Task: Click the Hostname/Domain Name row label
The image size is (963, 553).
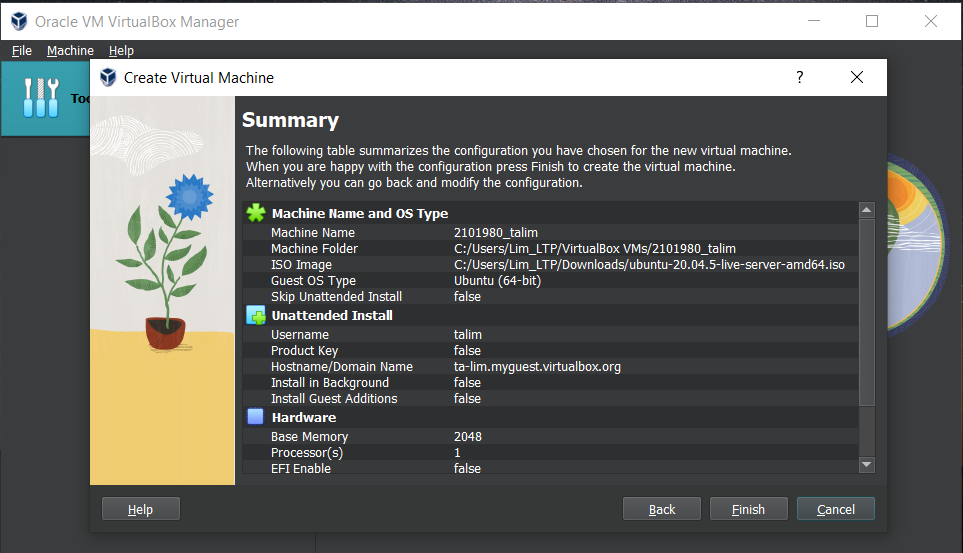Action: (x=341, y=366)
